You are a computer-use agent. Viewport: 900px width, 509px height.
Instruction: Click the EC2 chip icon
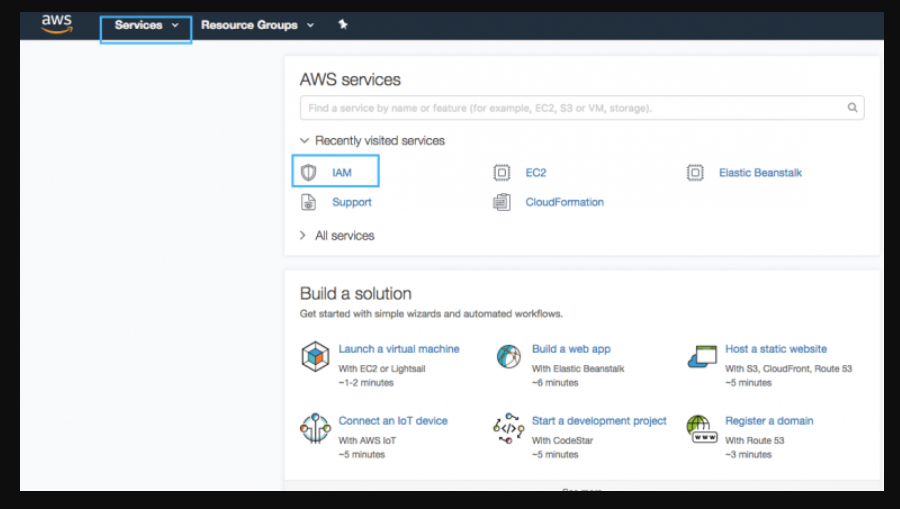pos(502,173)
